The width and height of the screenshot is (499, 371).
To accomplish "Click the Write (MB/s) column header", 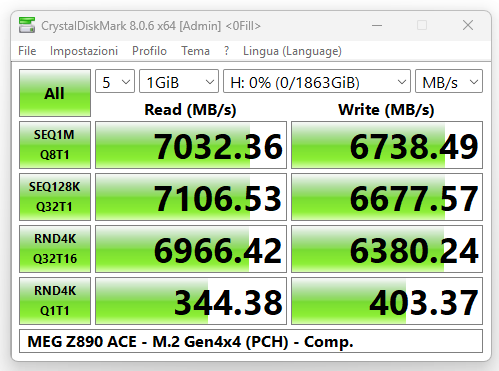I will pos(386,110).
